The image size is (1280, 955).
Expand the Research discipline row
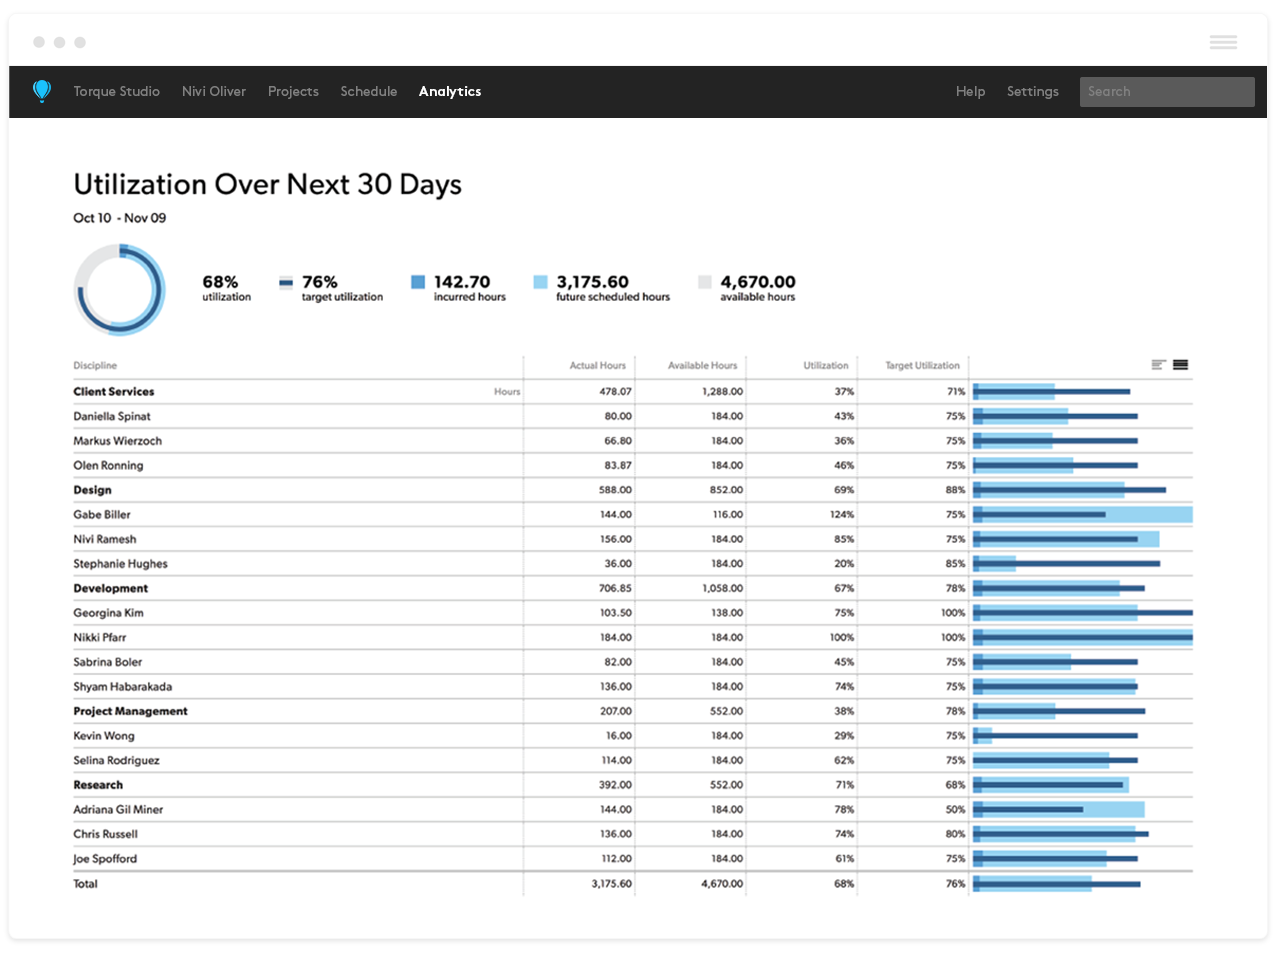coord(97,785)
